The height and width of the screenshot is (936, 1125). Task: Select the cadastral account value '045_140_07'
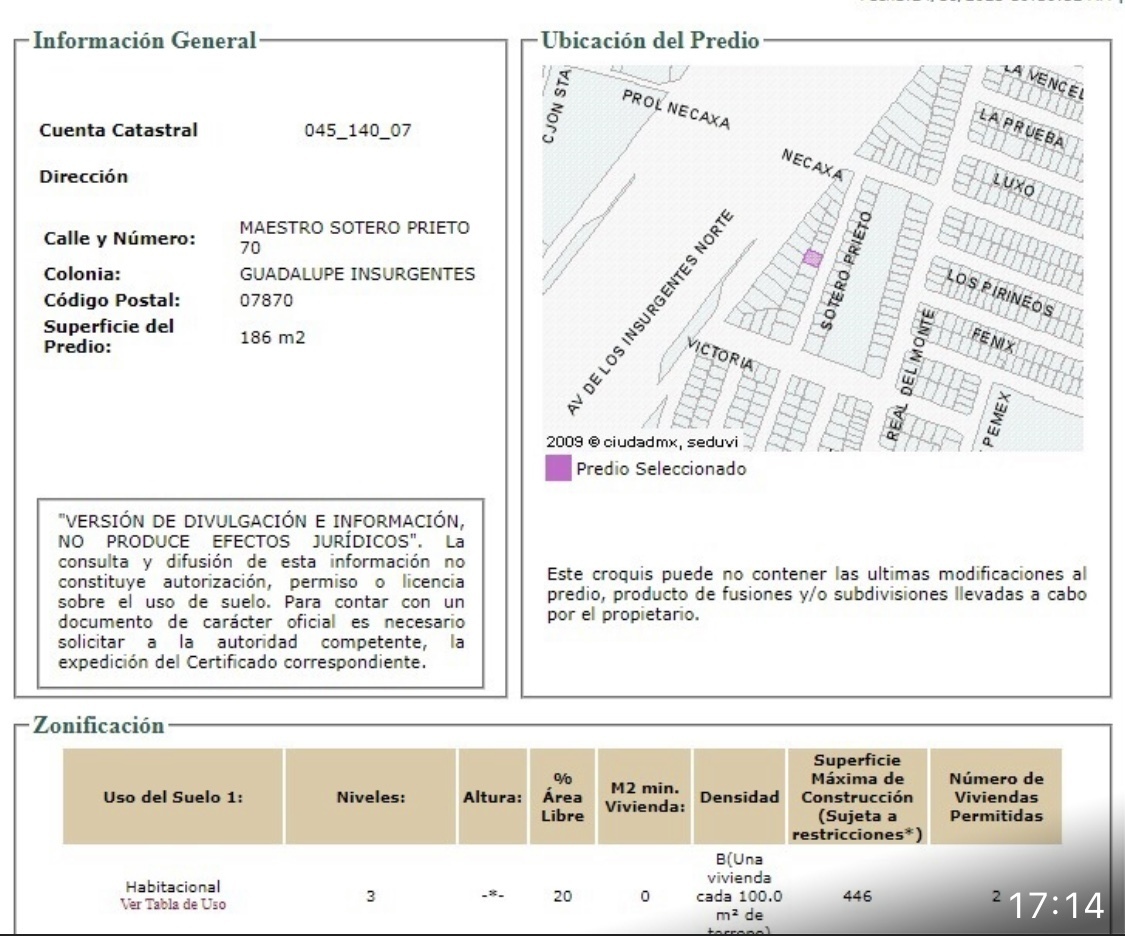coord(358,131)
